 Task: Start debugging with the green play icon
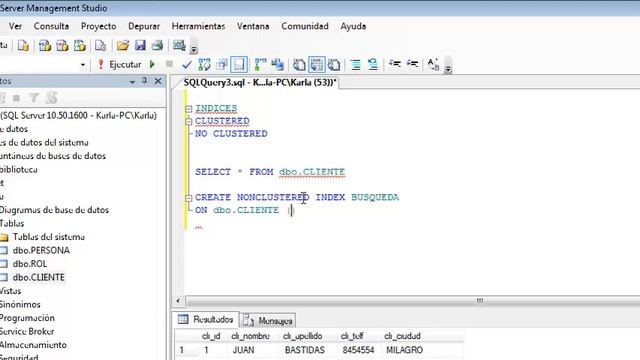[152, 64]
